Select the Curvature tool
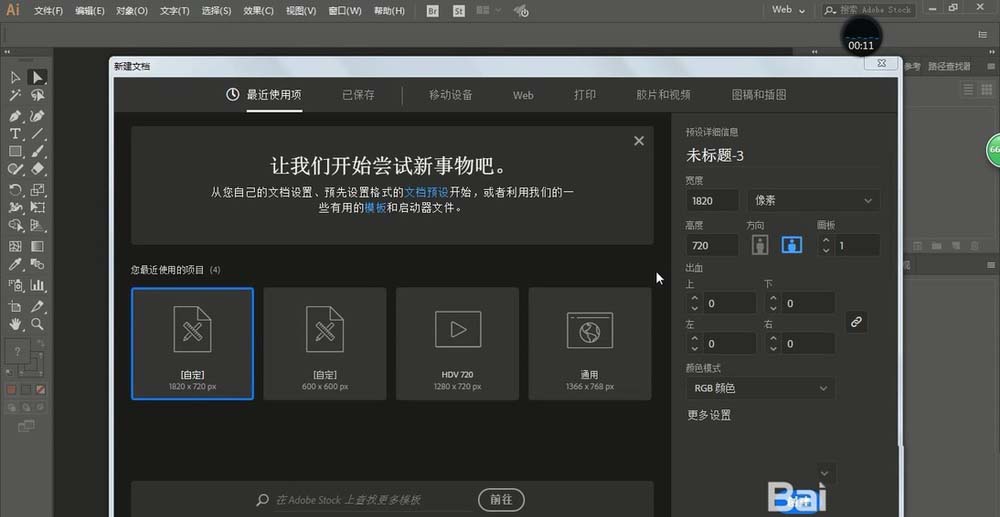Viewport: 1000px width, 517px height. (38, 116)
